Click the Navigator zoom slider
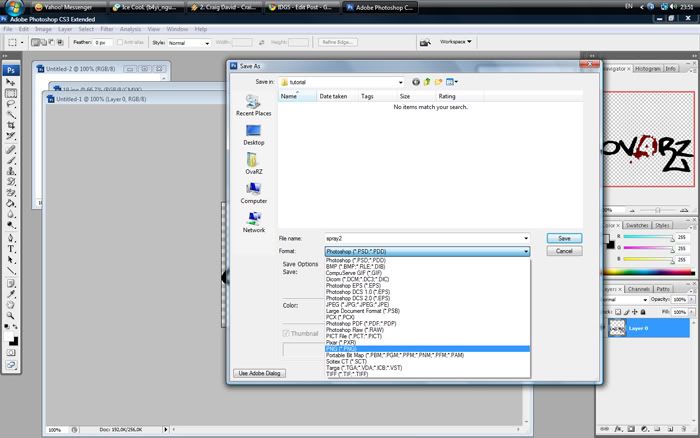This screenshot has height=438, width=700. tap(658, 210)
